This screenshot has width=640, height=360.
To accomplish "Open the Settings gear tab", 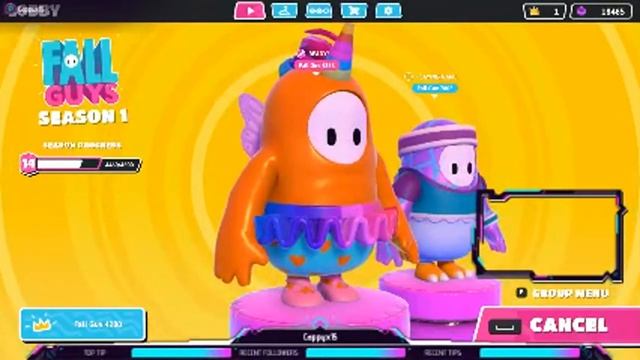I will [x=388, y=11].
